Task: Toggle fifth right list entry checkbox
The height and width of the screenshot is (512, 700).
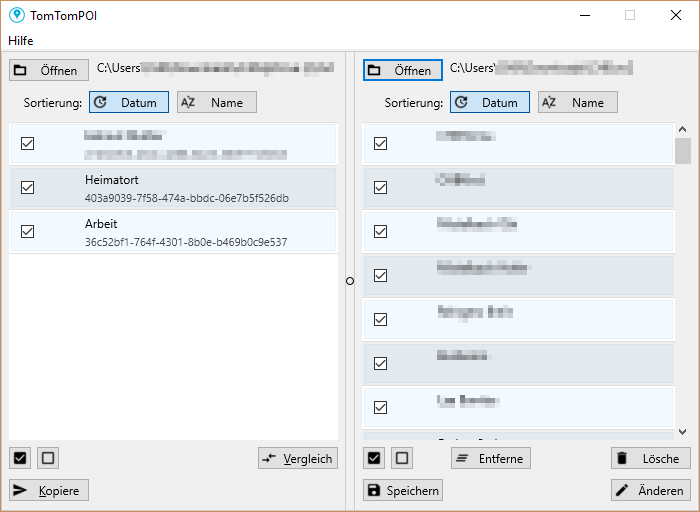Action: [x=380, y=319]
